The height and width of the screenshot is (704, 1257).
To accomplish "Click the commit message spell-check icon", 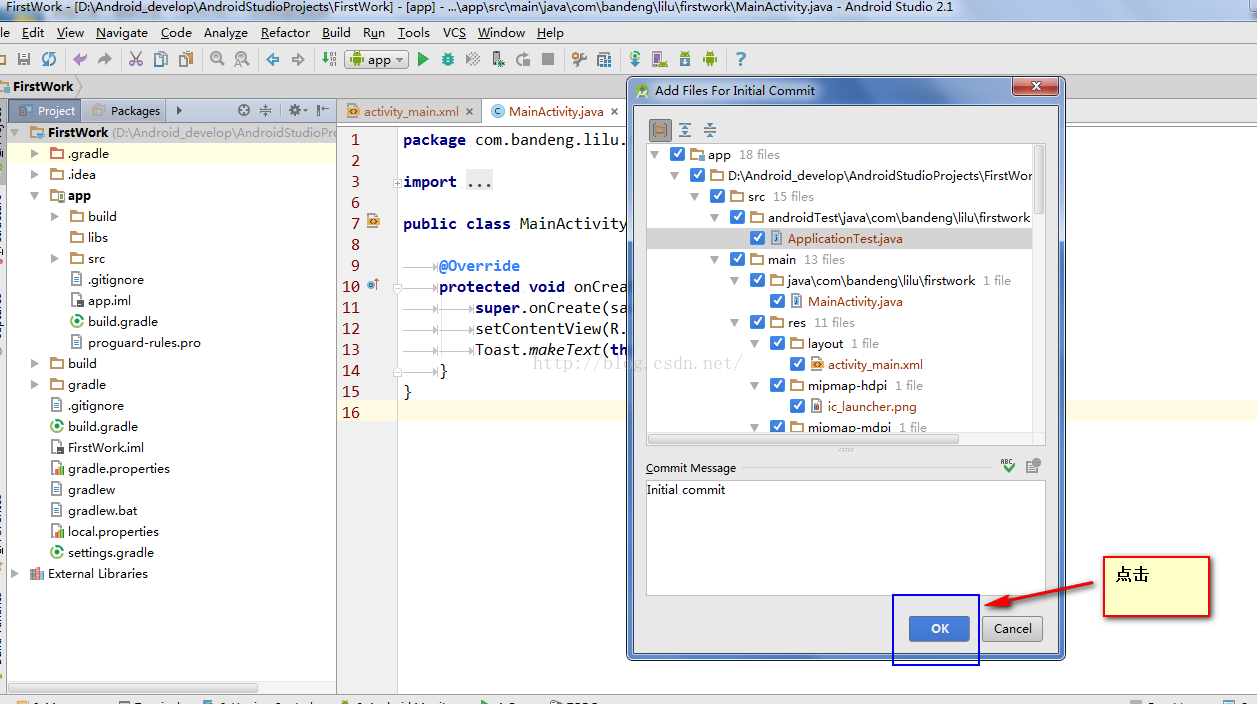I will pos(1009,466).
